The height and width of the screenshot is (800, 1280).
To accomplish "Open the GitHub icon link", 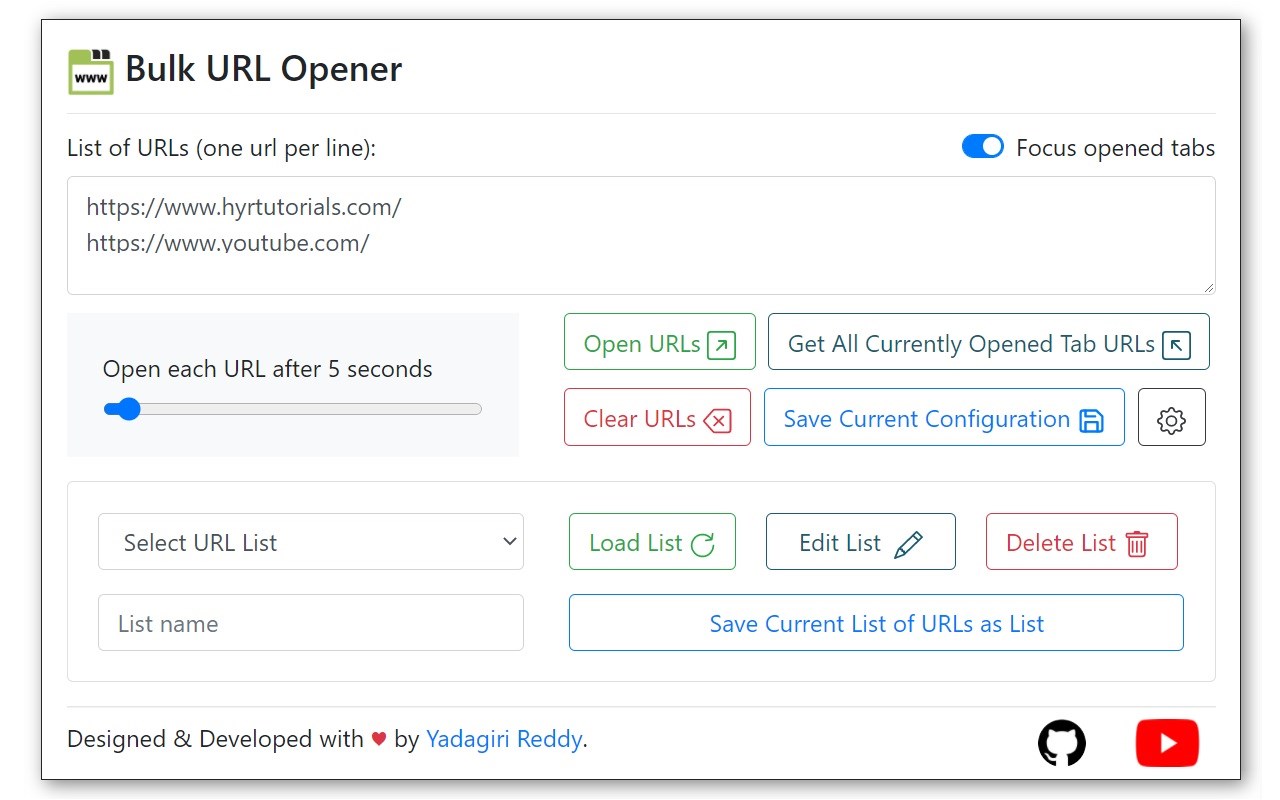I will (x=1062, y=743).
